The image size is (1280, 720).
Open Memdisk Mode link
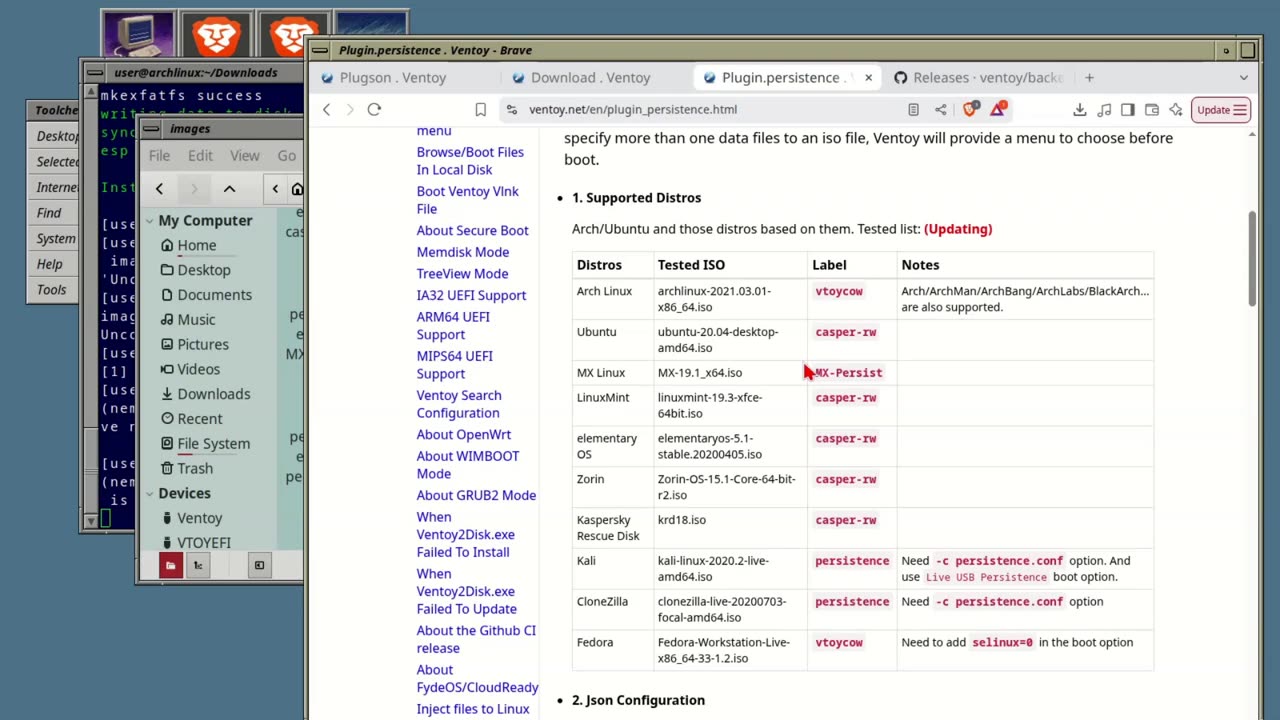(462, 252)
